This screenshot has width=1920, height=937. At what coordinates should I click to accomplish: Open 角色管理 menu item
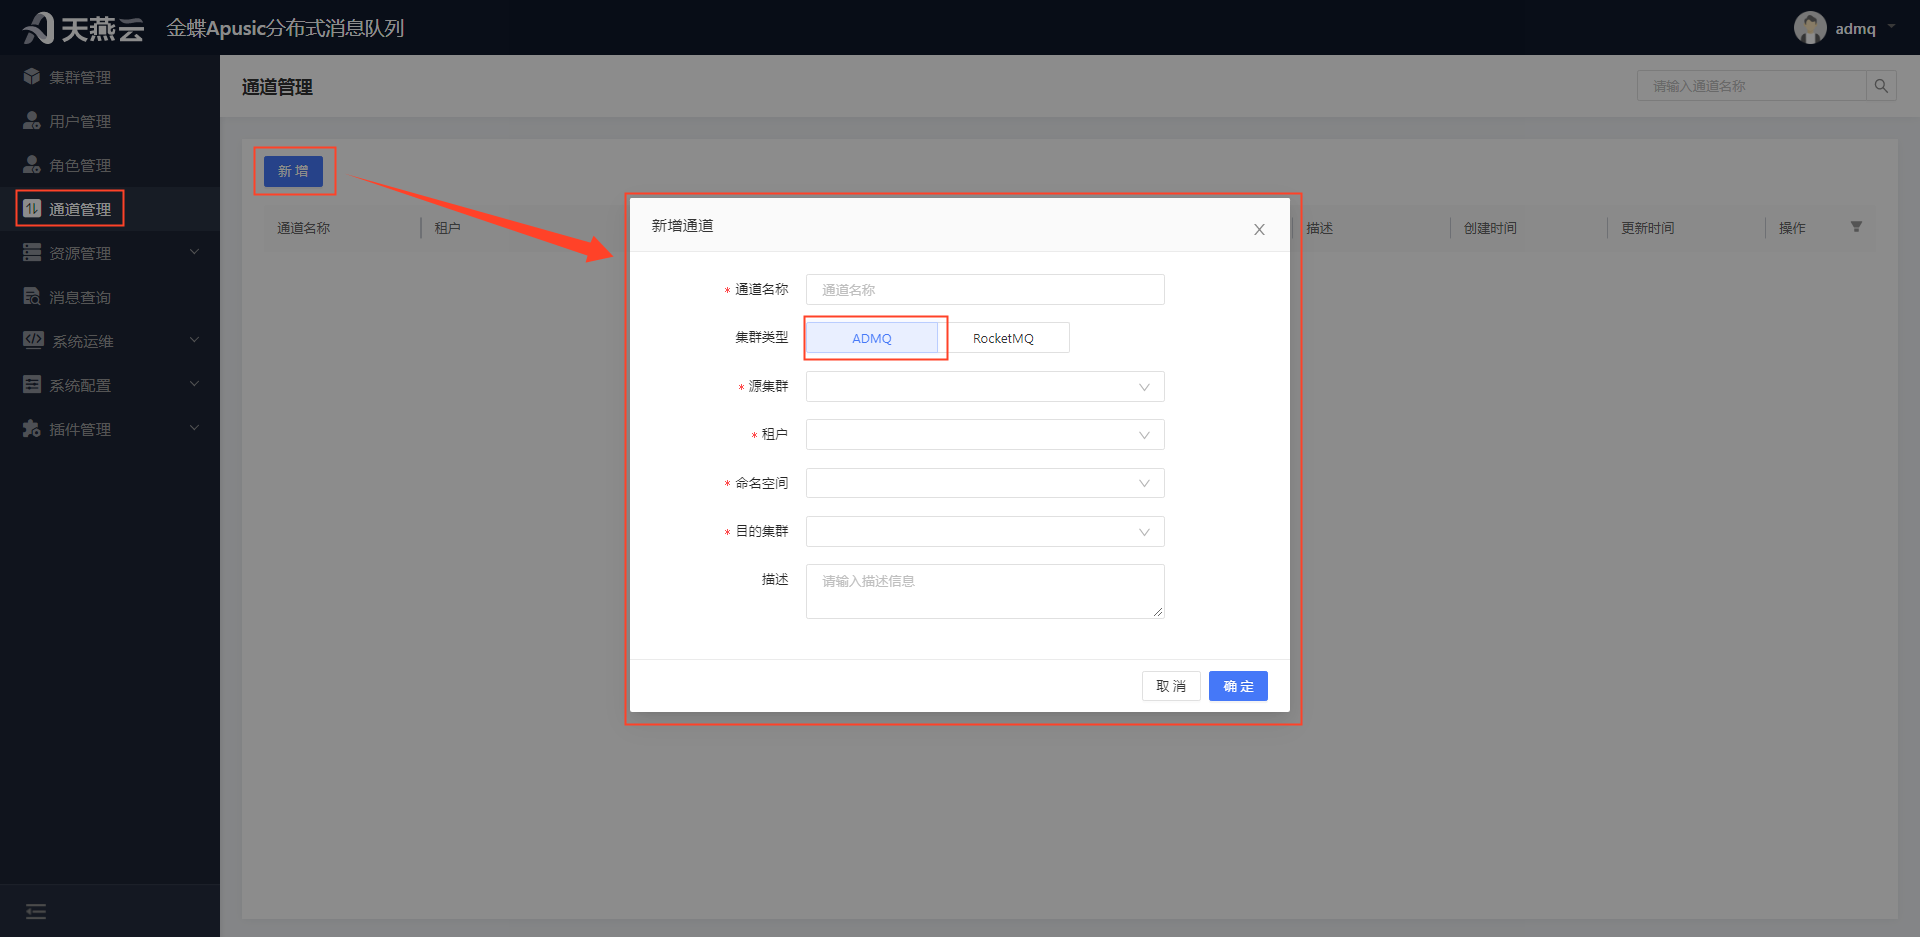110,165
